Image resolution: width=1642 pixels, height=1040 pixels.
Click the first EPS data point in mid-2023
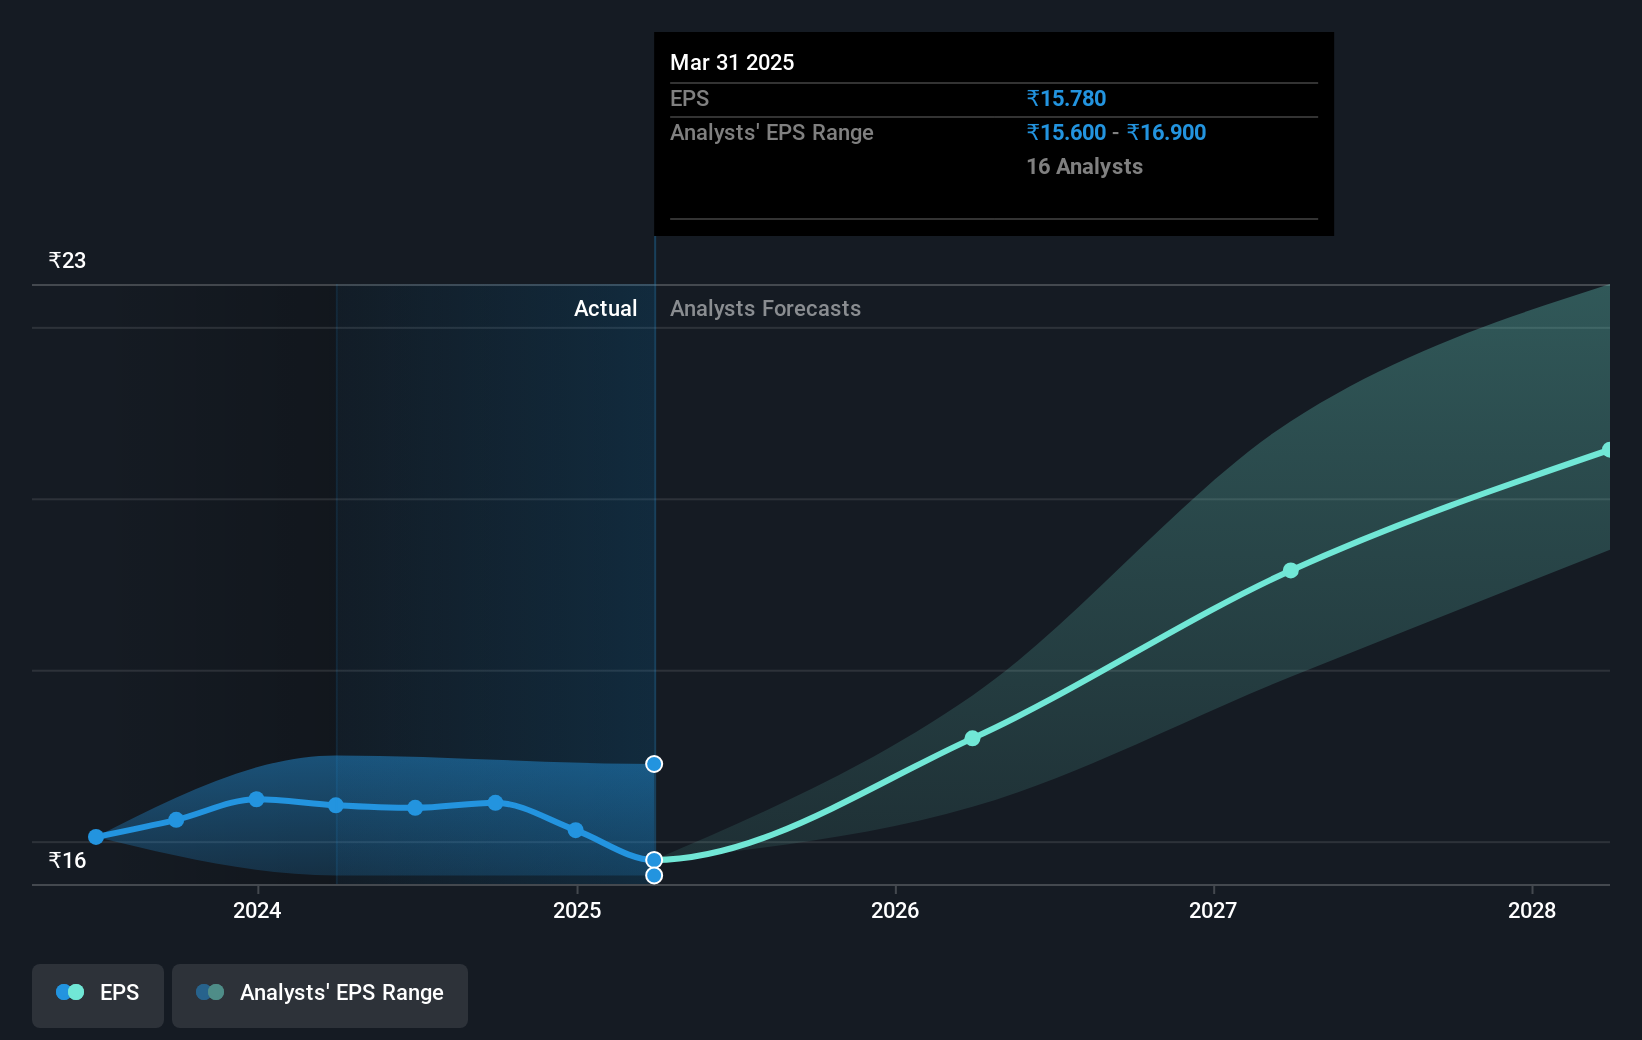[x=96, y=837]
